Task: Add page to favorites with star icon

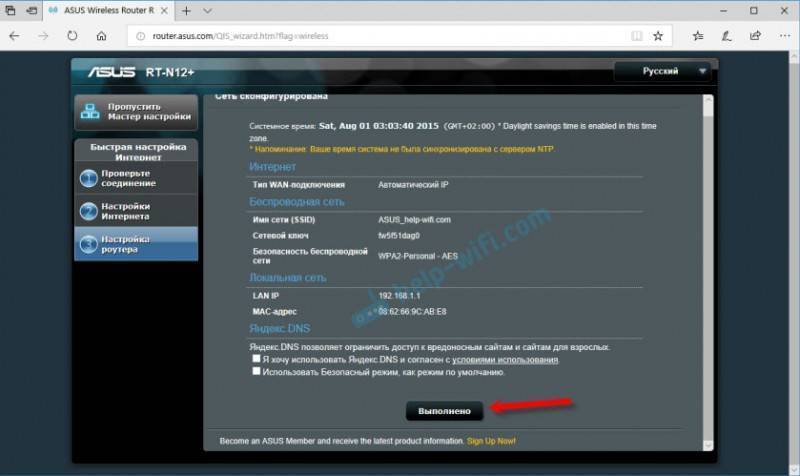Action: (x=658, y=36)
